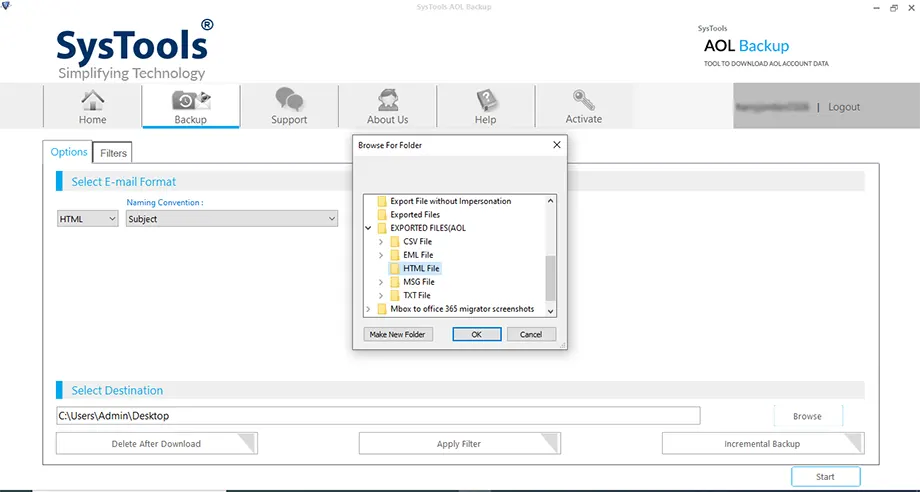Screen dimensions: 920x492
Task: Select the TXT File folder icon
Action: click(395, 296)
